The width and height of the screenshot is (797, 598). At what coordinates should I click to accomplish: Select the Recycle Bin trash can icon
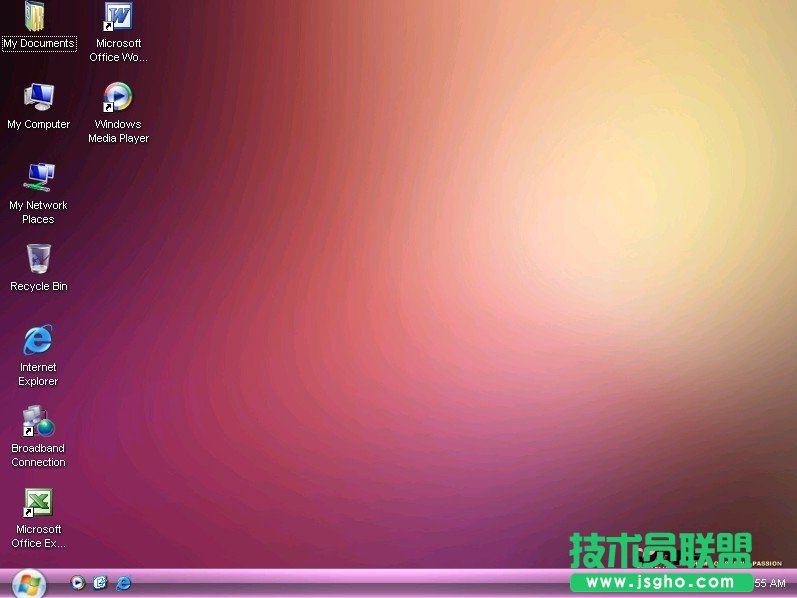[38, 259]
